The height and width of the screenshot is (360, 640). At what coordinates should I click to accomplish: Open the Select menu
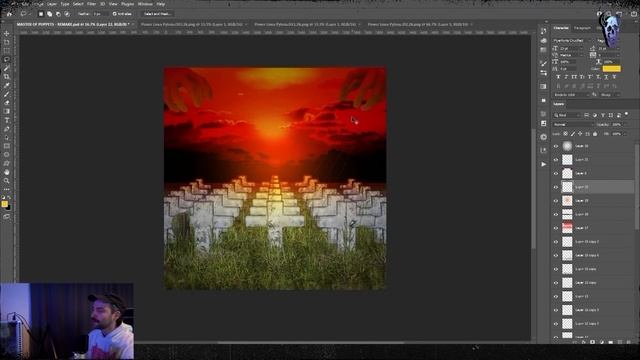pyautogui.click(x=78, y=4)
